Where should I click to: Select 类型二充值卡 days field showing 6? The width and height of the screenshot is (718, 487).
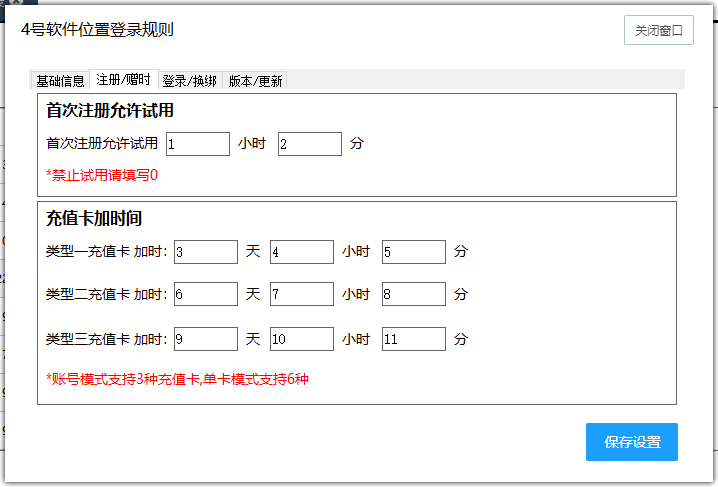pyautogui.click(x=206, y=294)
